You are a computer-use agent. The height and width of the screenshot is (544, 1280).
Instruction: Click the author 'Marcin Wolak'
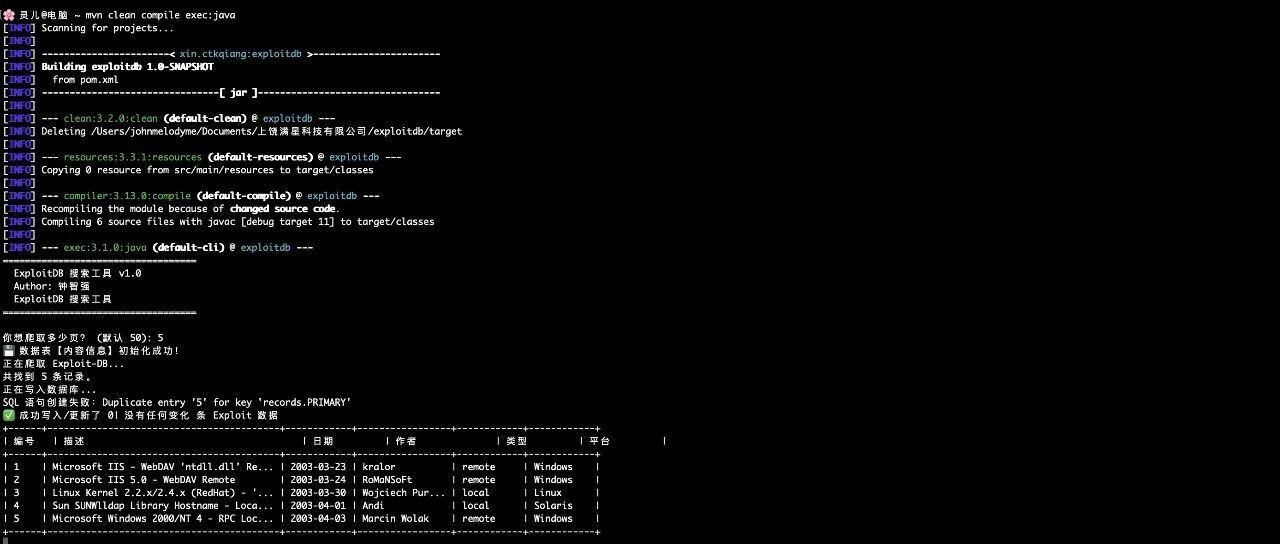coord(396,519)
